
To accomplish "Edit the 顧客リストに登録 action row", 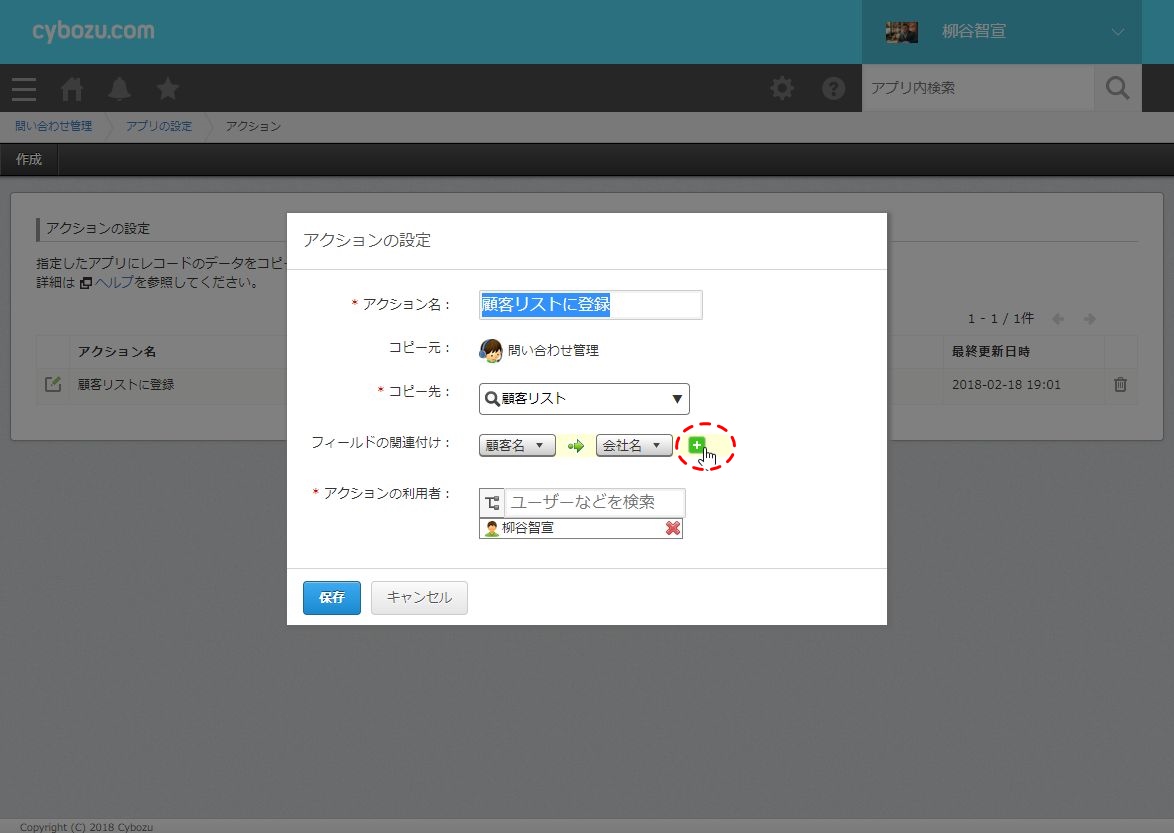I will (52, 384).
